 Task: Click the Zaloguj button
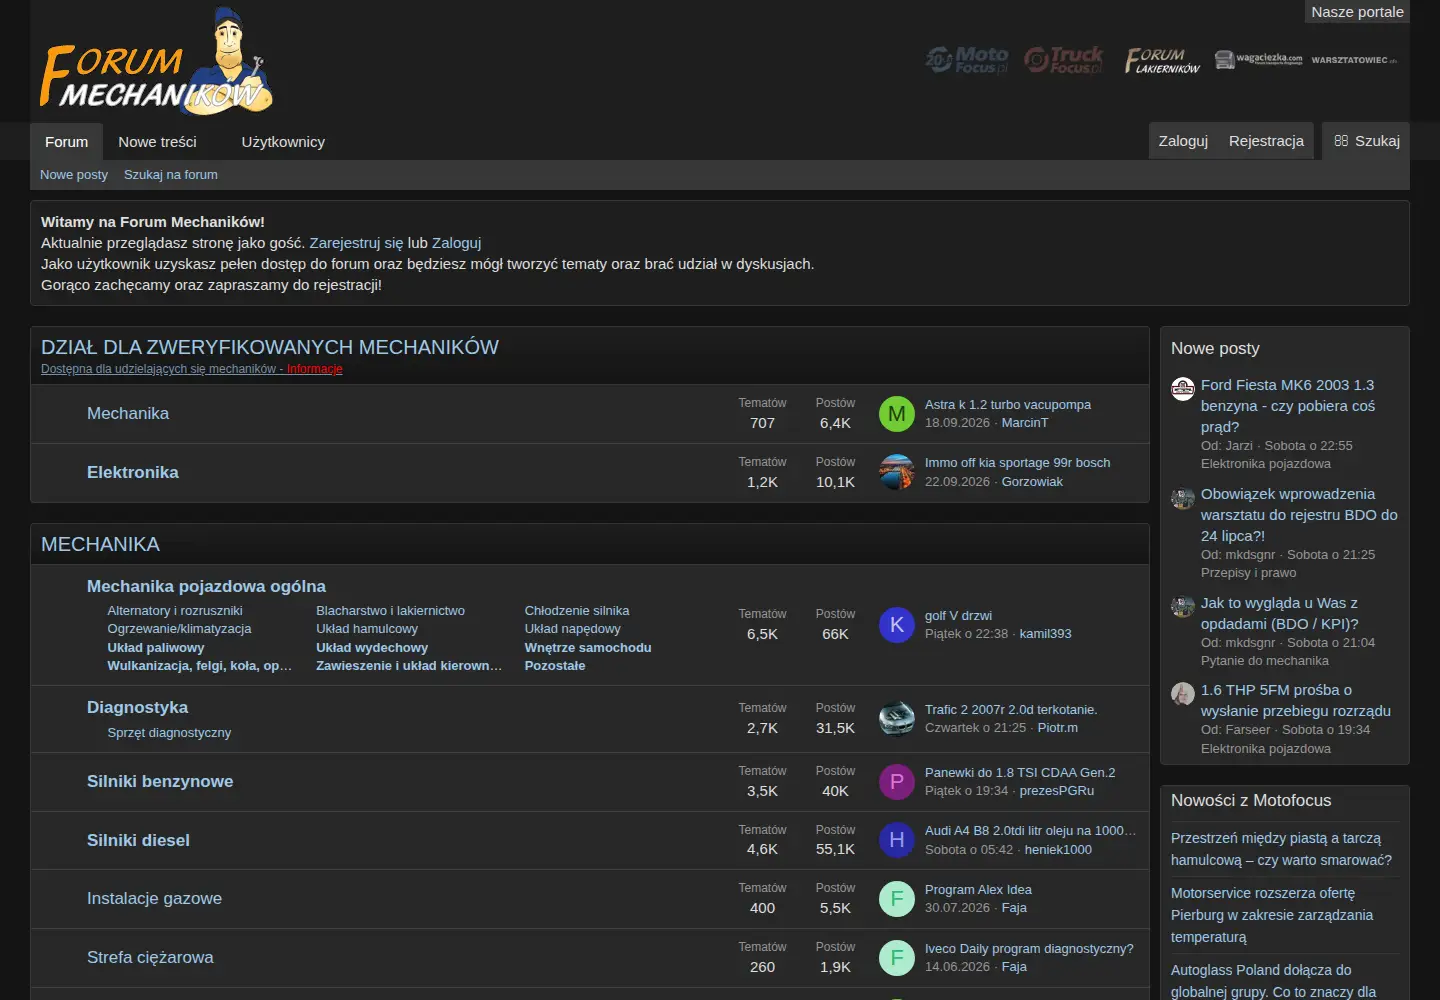[1183, 141]
